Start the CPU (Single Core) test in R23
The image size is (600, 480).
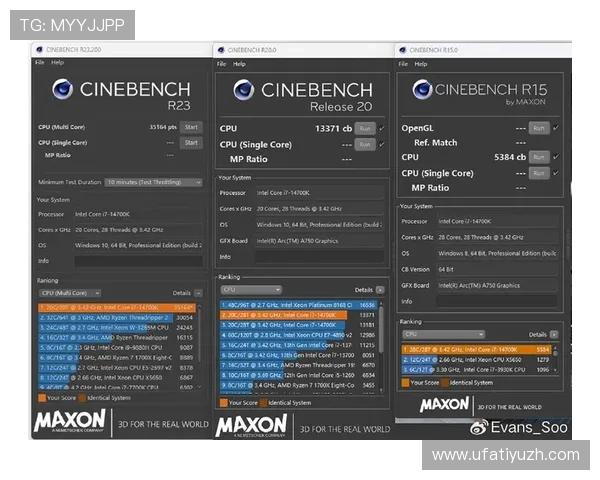191,143
